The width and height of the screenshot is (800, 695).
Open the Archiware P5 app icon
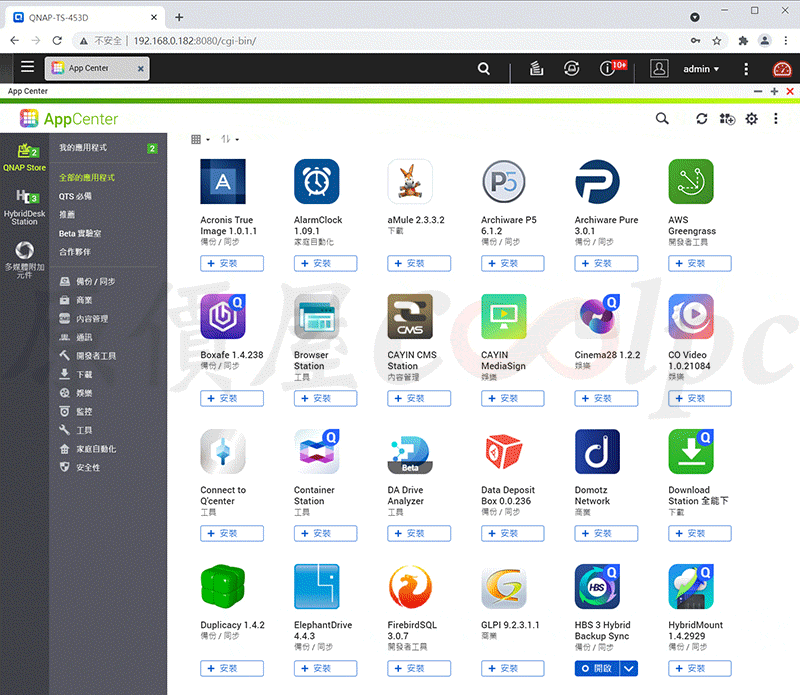pos(504,182)
